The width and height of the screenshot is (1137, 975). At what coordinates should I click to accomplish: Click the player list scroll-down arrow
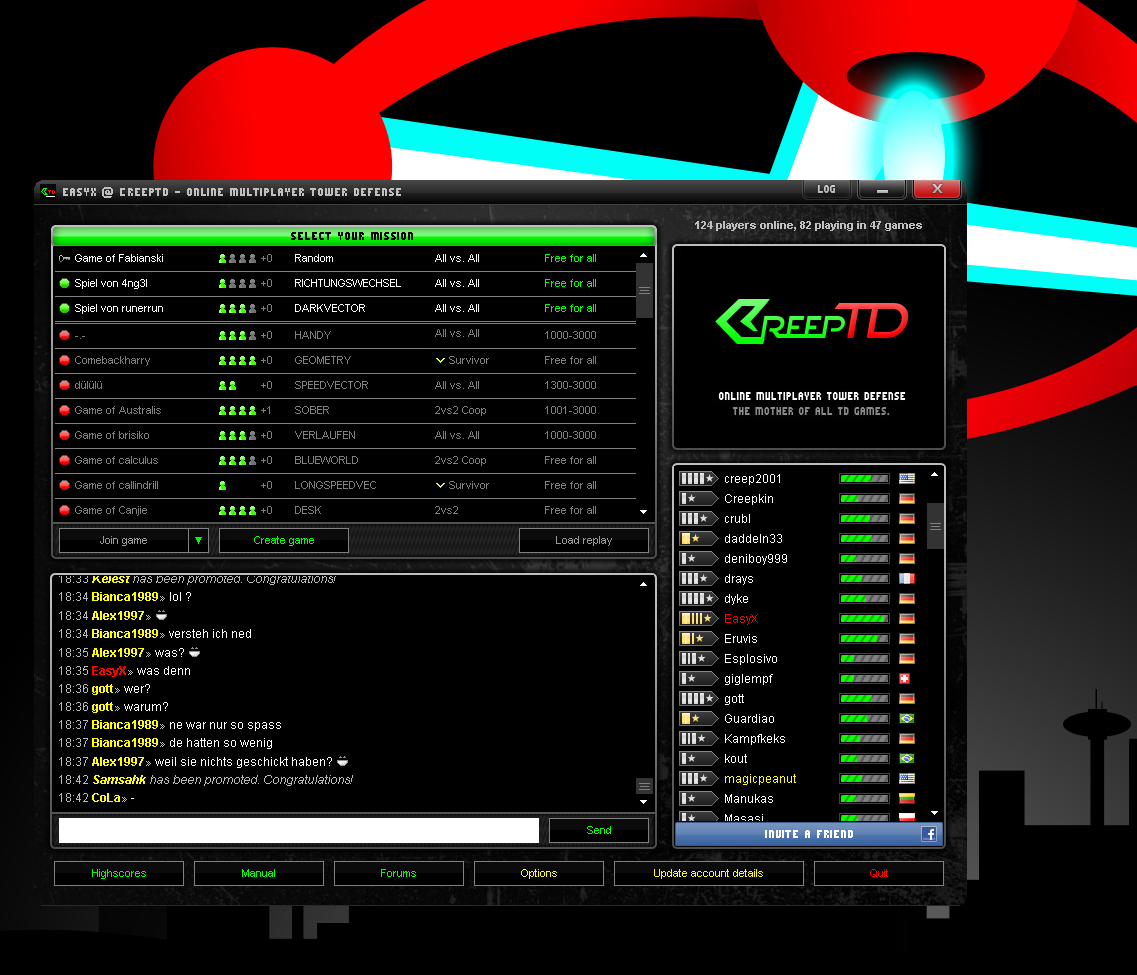[x=935, y=813]
